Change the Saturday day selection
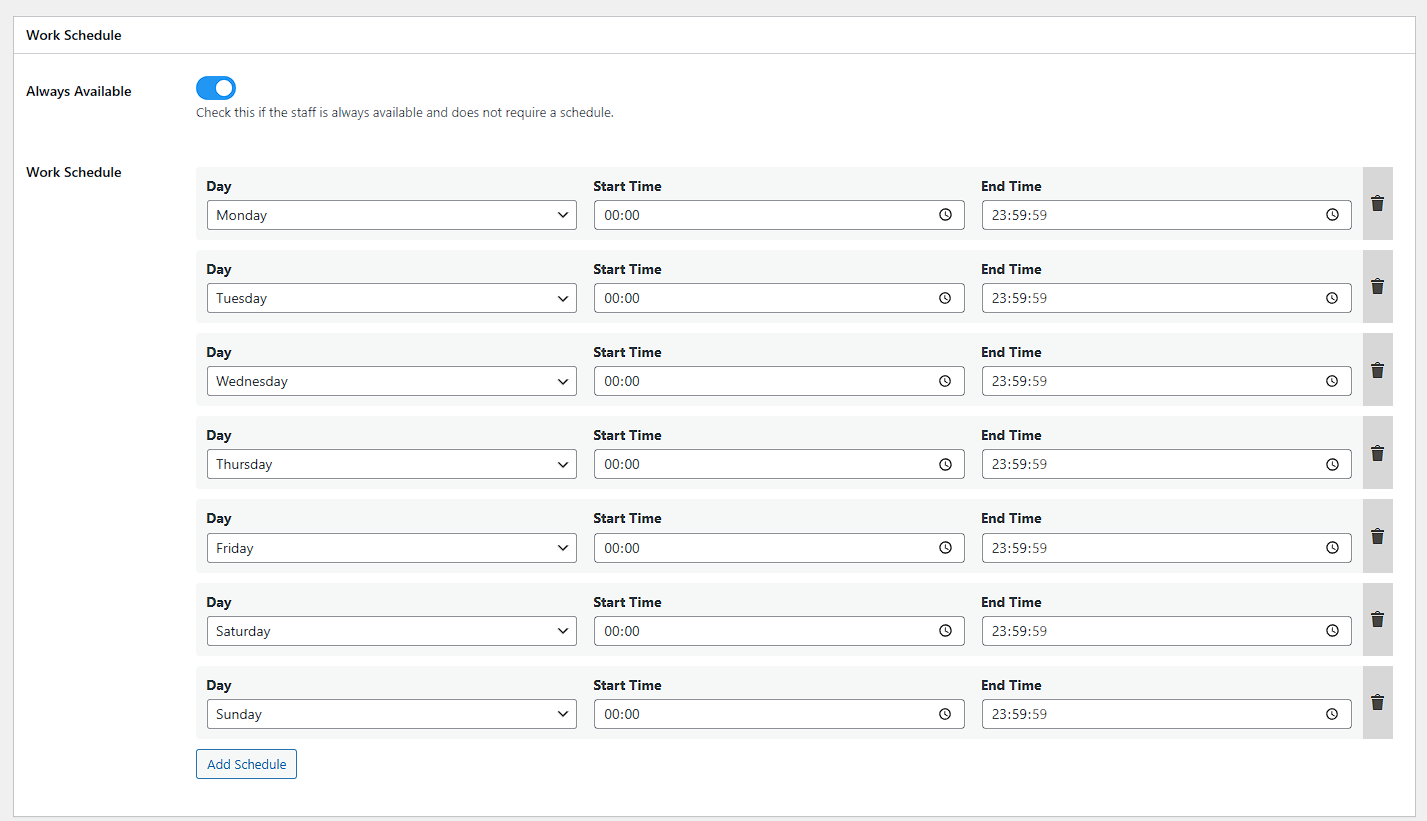 pyautogui.click(x=391, y=631)
